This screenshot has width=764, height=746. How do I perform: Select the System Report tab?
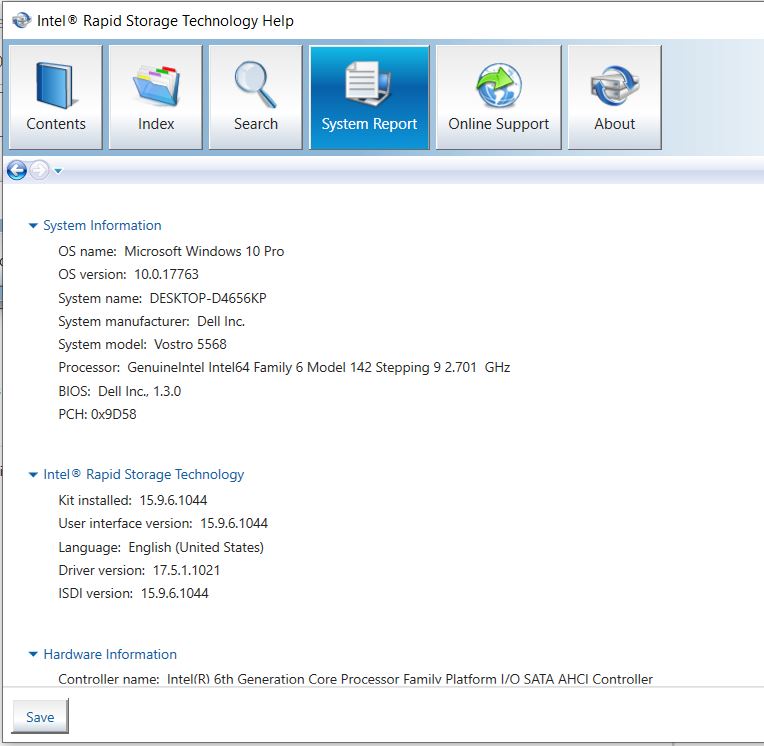[369, 97]
